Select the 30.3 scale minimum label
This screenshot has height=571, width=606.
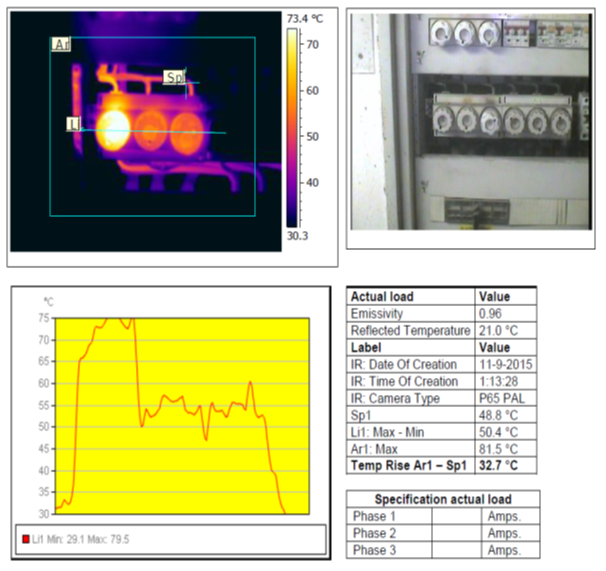(x=297, y=235)
